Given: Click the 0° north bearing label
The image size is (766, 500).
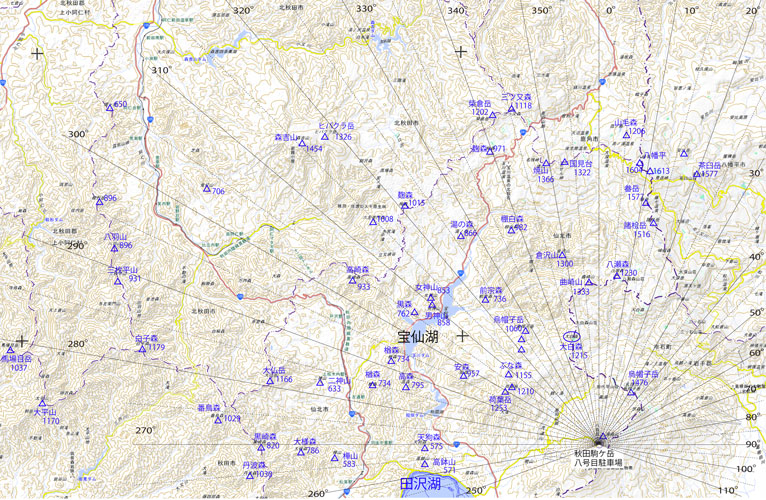Looking at the screenshot, I should pos(689,10).
